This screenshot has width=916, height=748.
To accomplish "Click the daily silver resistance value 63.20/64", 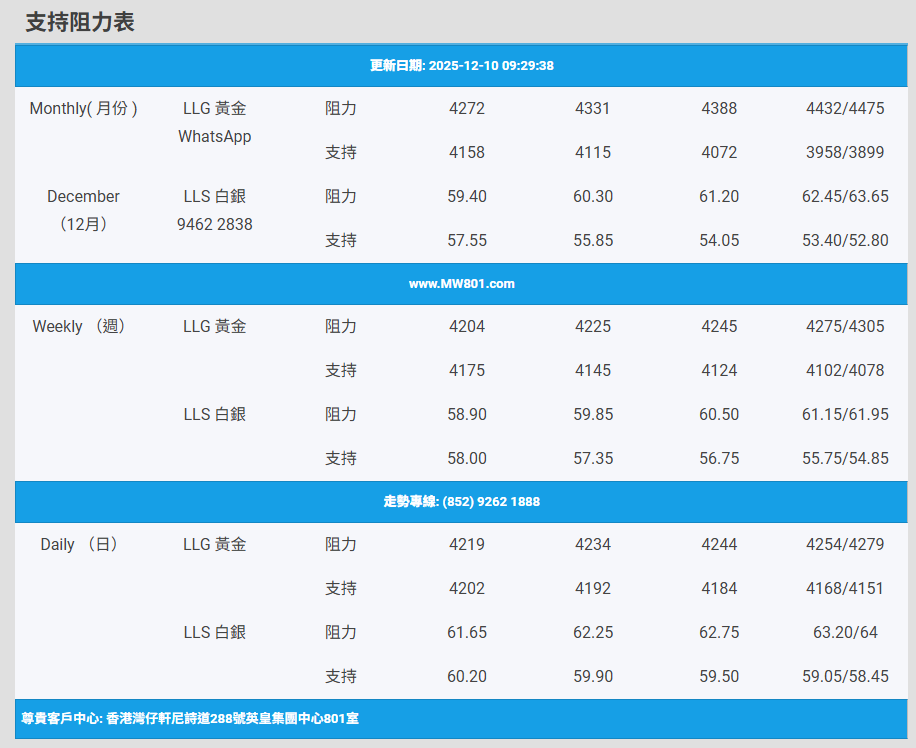I will [x=845, y=633].
